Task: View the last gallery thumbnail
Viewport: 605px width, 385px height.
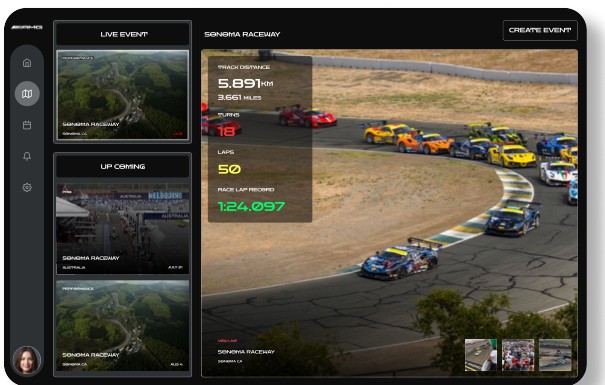Action: pyautogui.click(x=555, y=355)
